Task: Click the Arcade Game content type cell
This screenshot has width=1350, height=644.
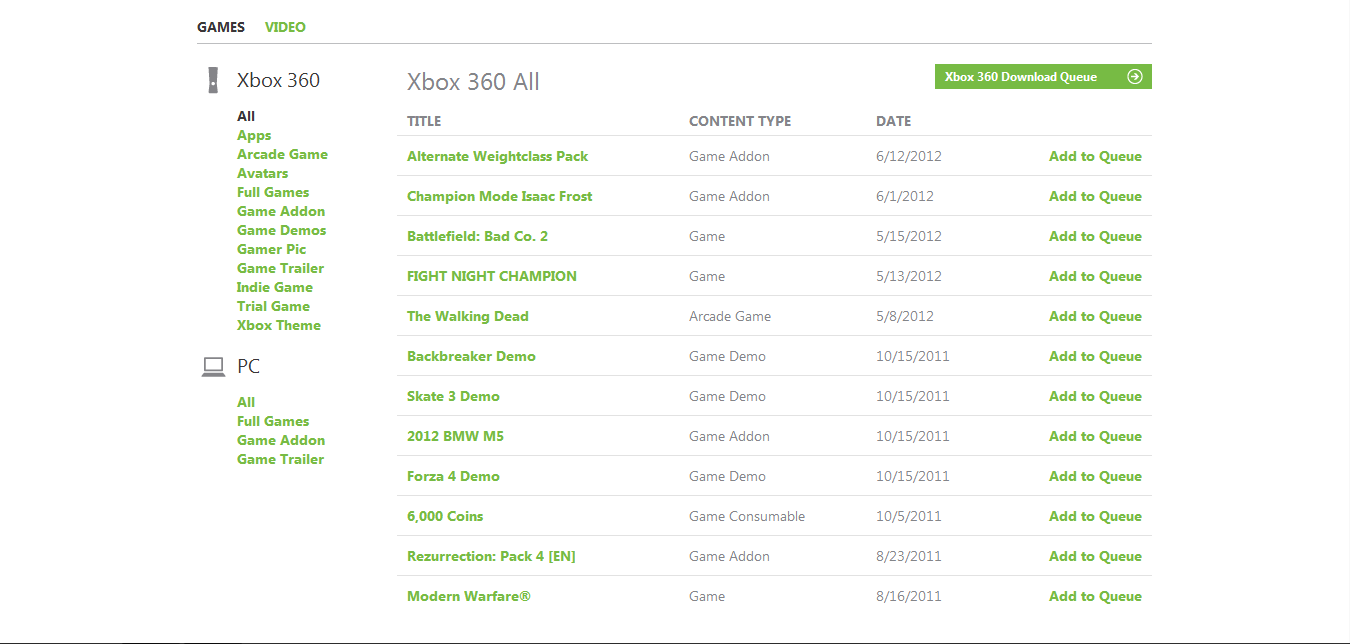Action: [x=730, y=316]
